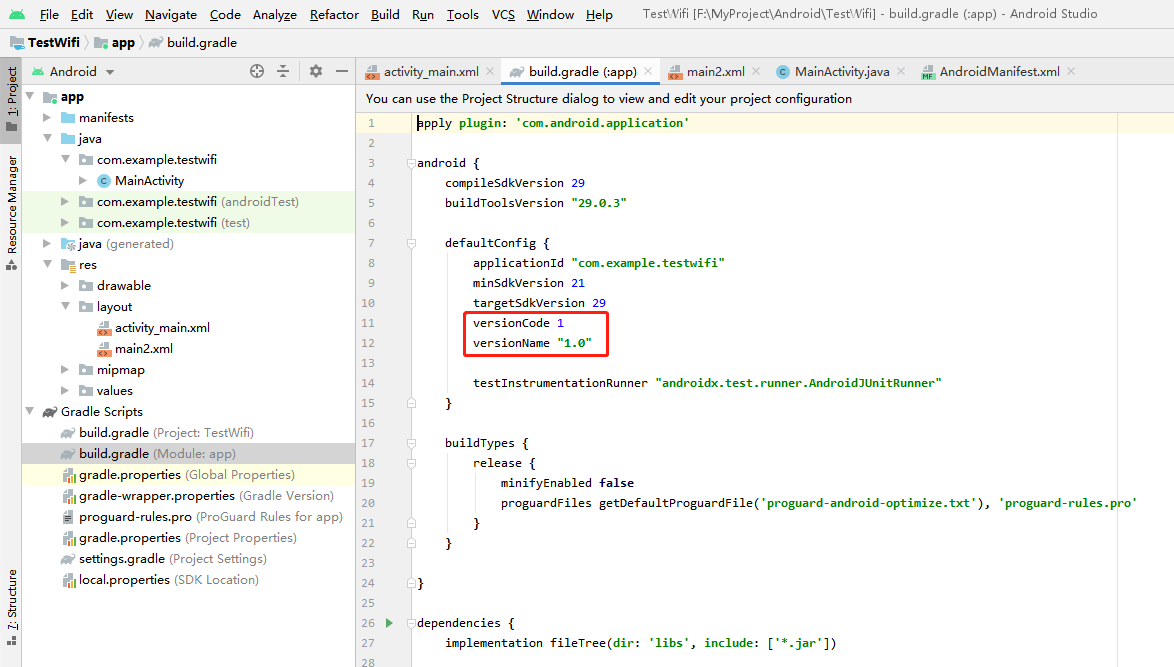1174x667 pixels.
Task: Open the Build menu
Action: (385, 14)
